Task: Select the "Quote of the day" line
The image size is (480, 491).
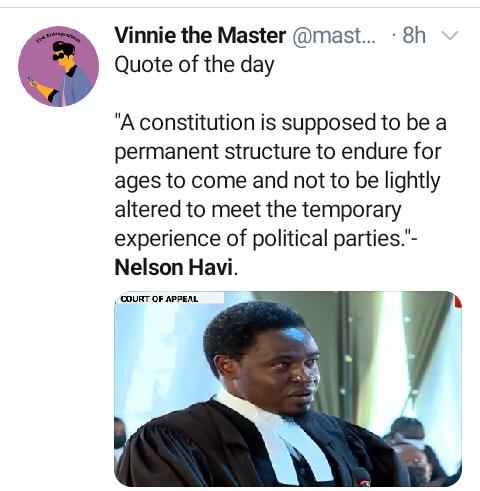Action: coord(194,65)
